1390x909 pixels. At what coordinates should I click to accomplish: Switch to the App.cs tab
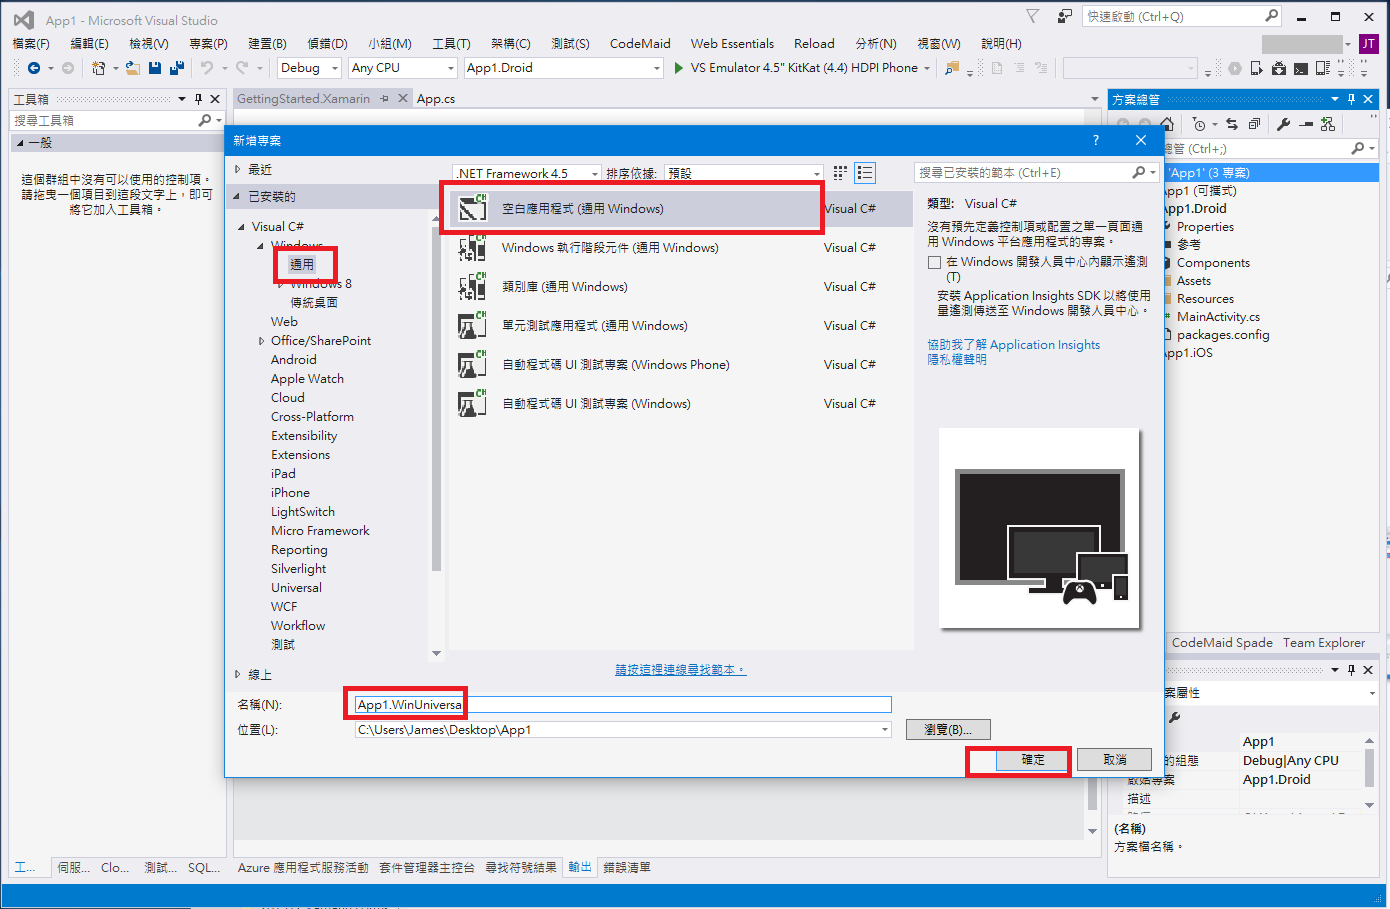(x=436, y=99)
